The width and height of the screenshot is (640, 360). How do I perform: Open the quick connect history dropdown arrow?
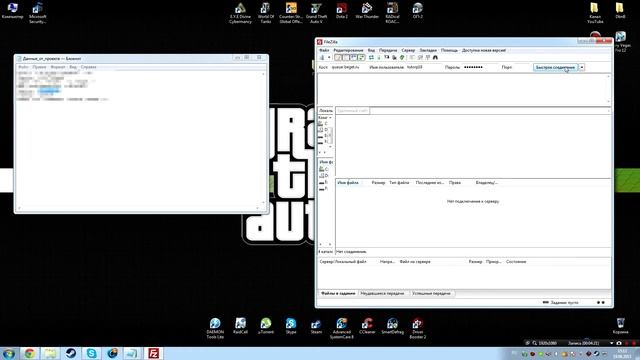(x=582, y=67)
